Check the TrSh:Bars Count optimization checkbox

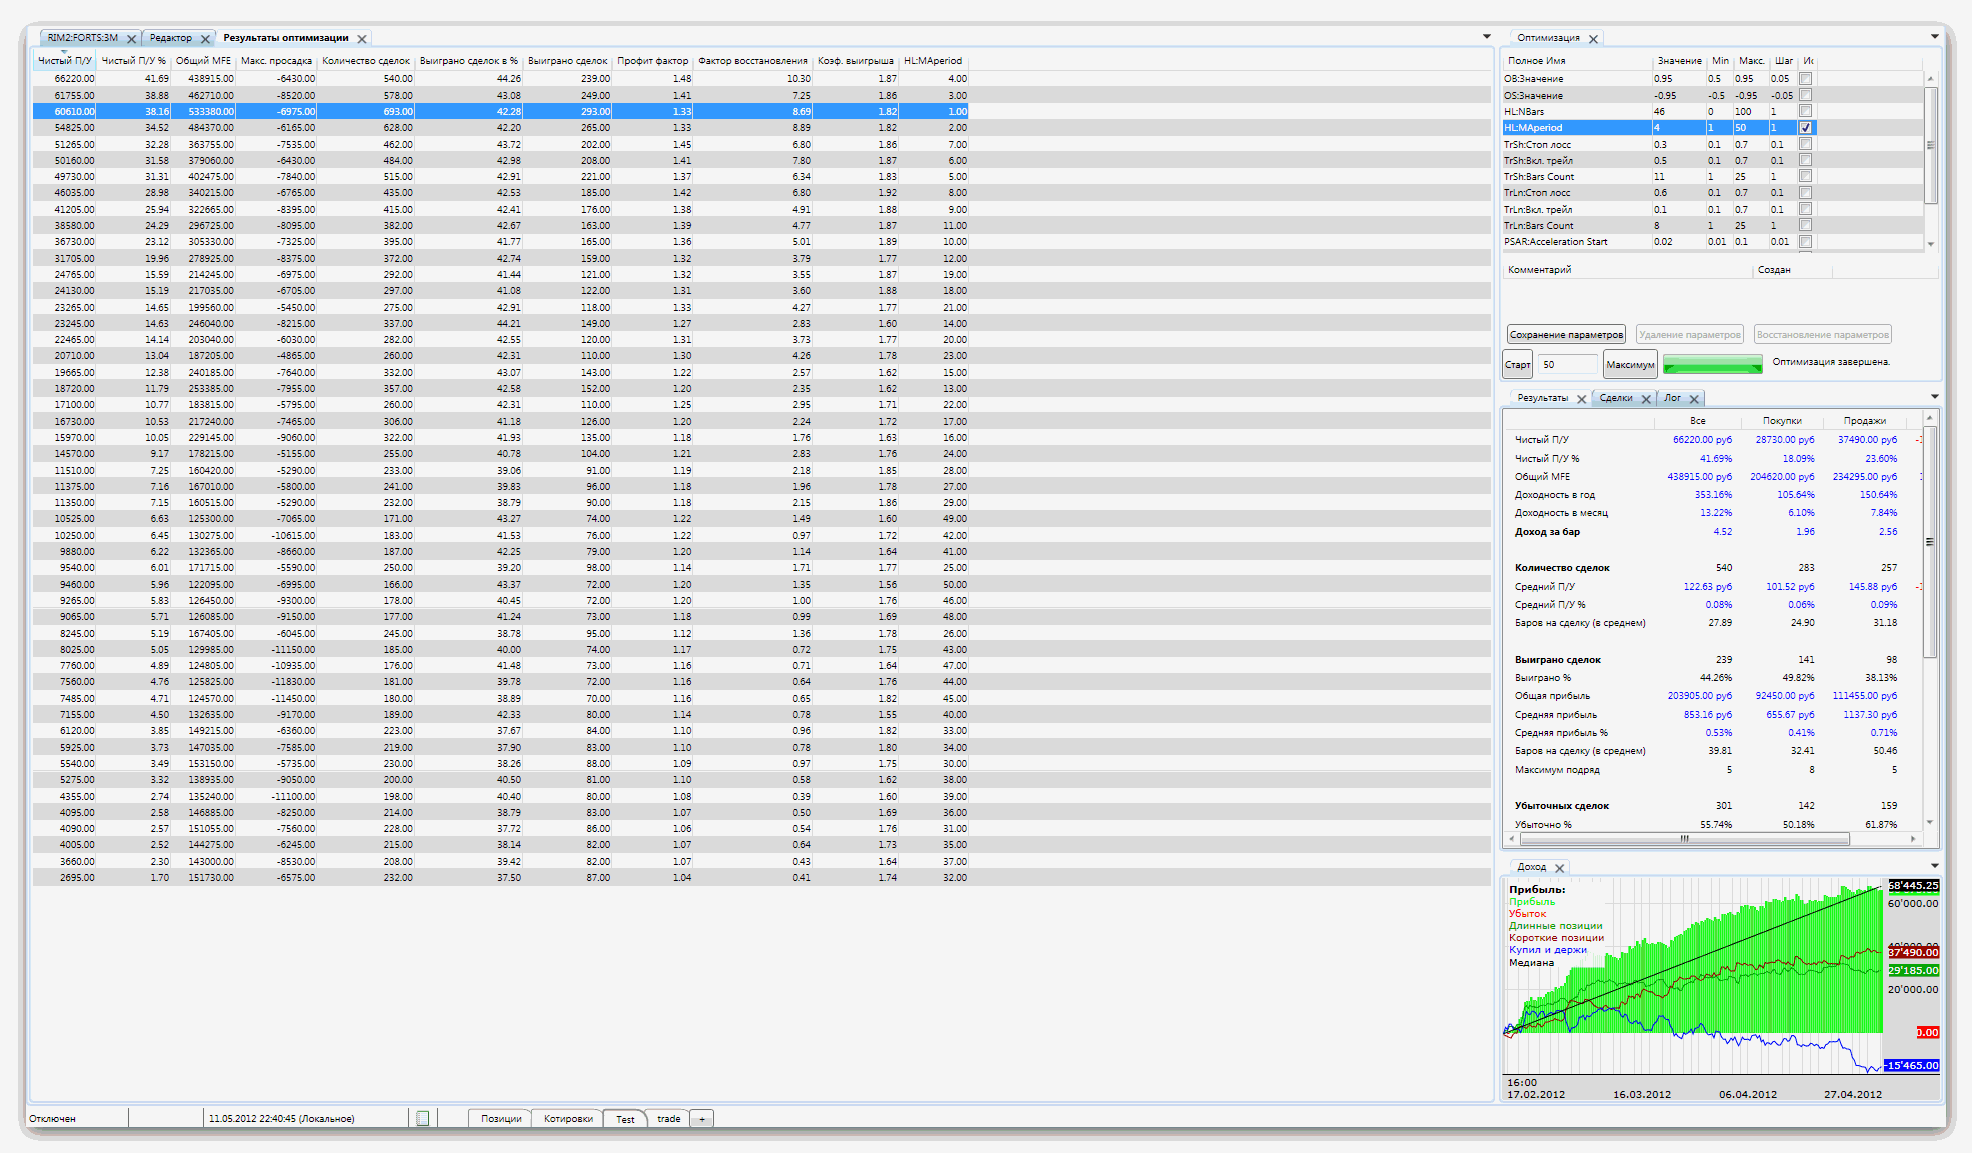(x=1805, y=177)
